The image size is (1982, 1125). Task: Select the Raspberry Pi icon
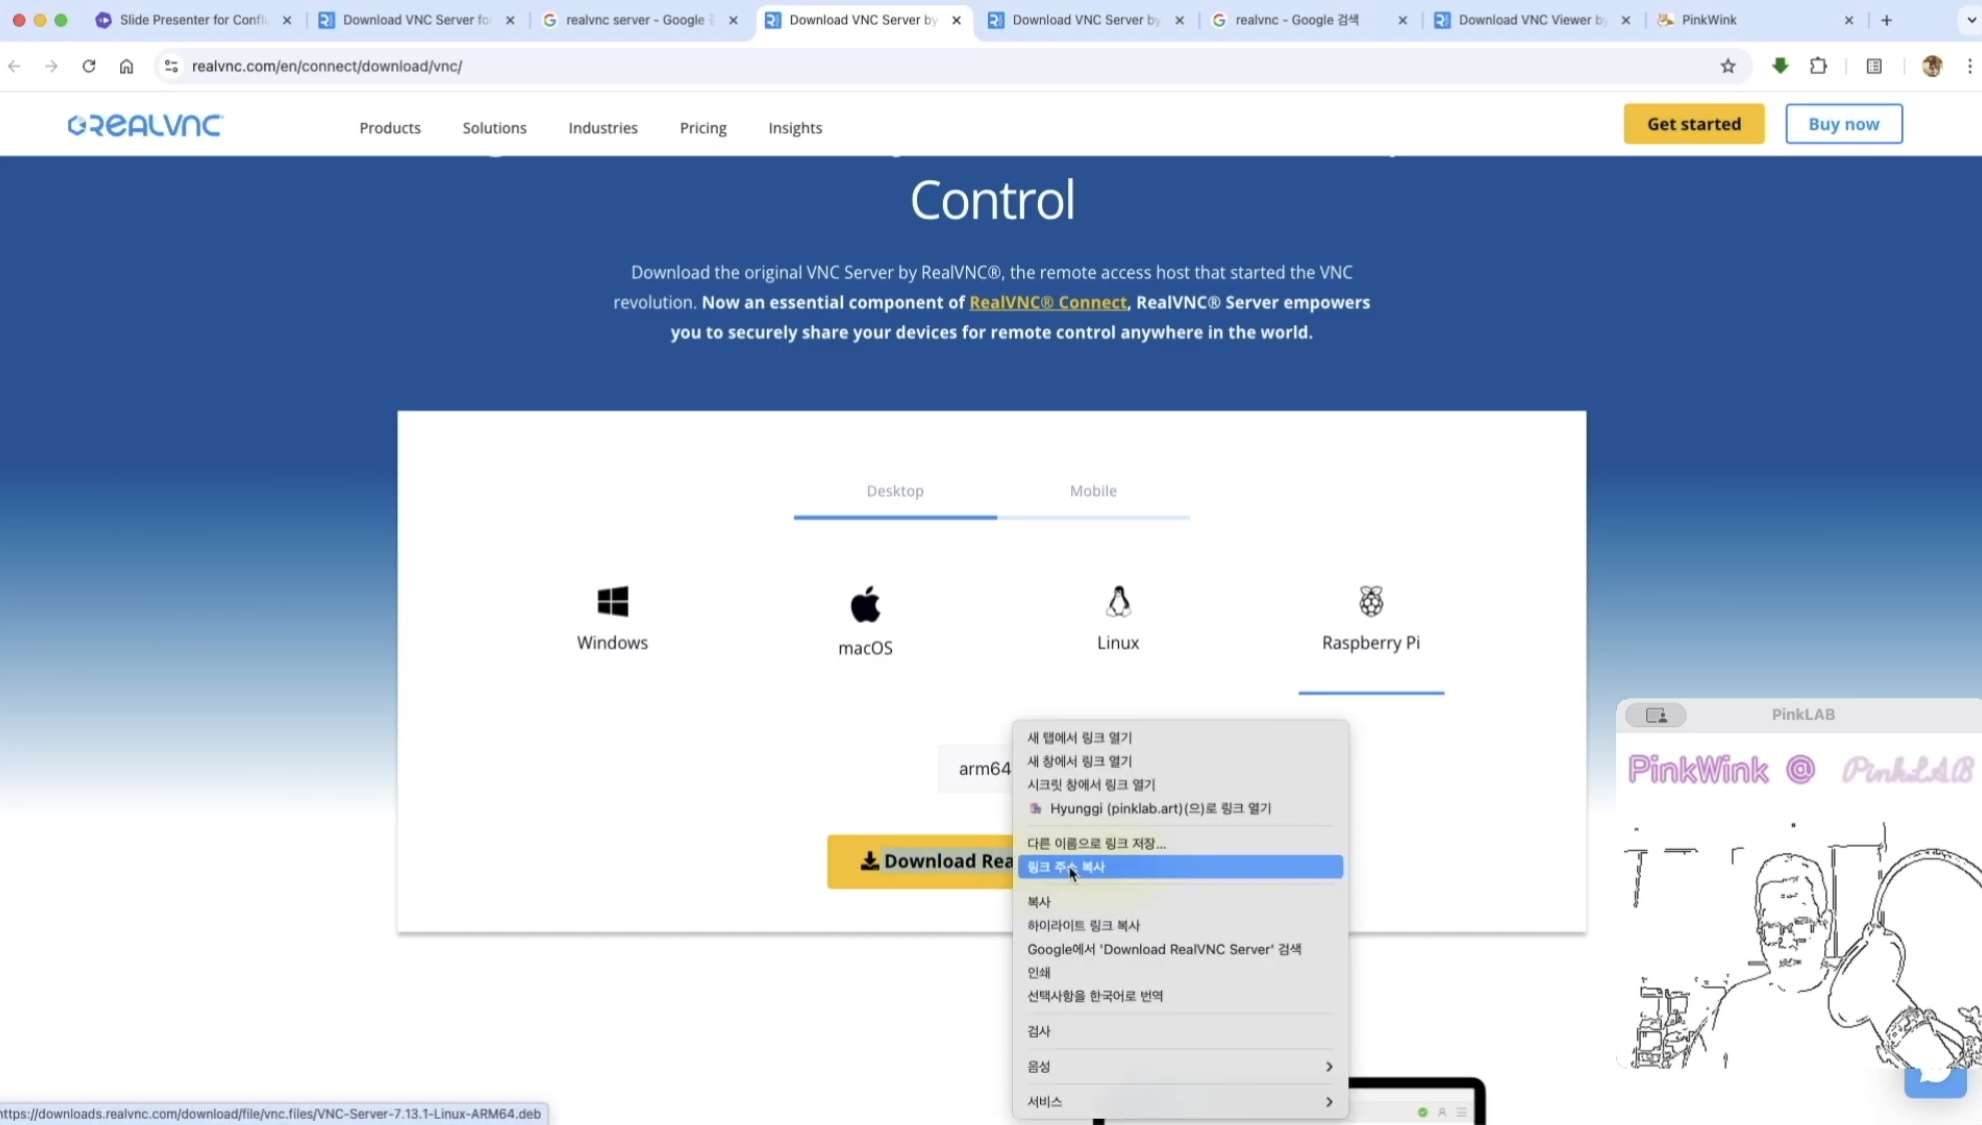click(1371, 601)
